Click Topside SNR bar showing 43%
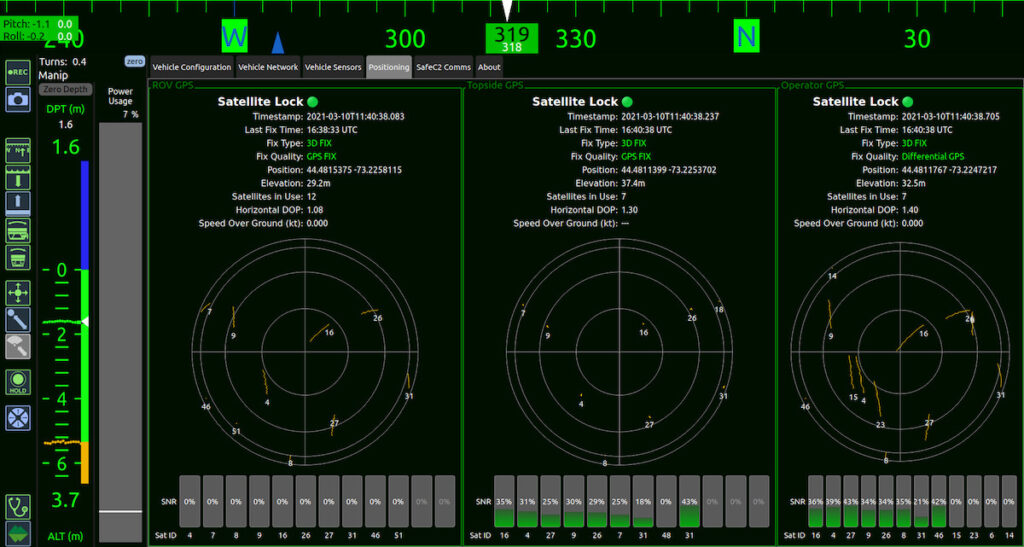This screenshot has height=547, width=1024. [x=690, y=501]
